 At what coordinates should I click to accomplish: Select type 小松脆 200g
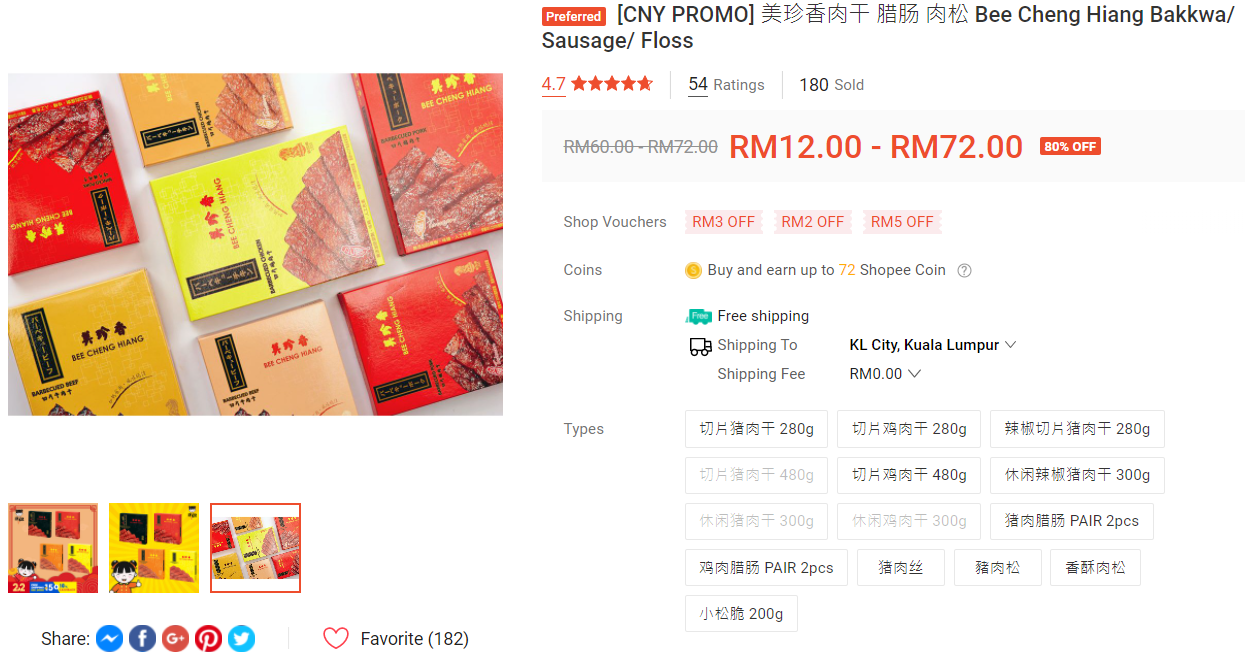pos(741,613)
